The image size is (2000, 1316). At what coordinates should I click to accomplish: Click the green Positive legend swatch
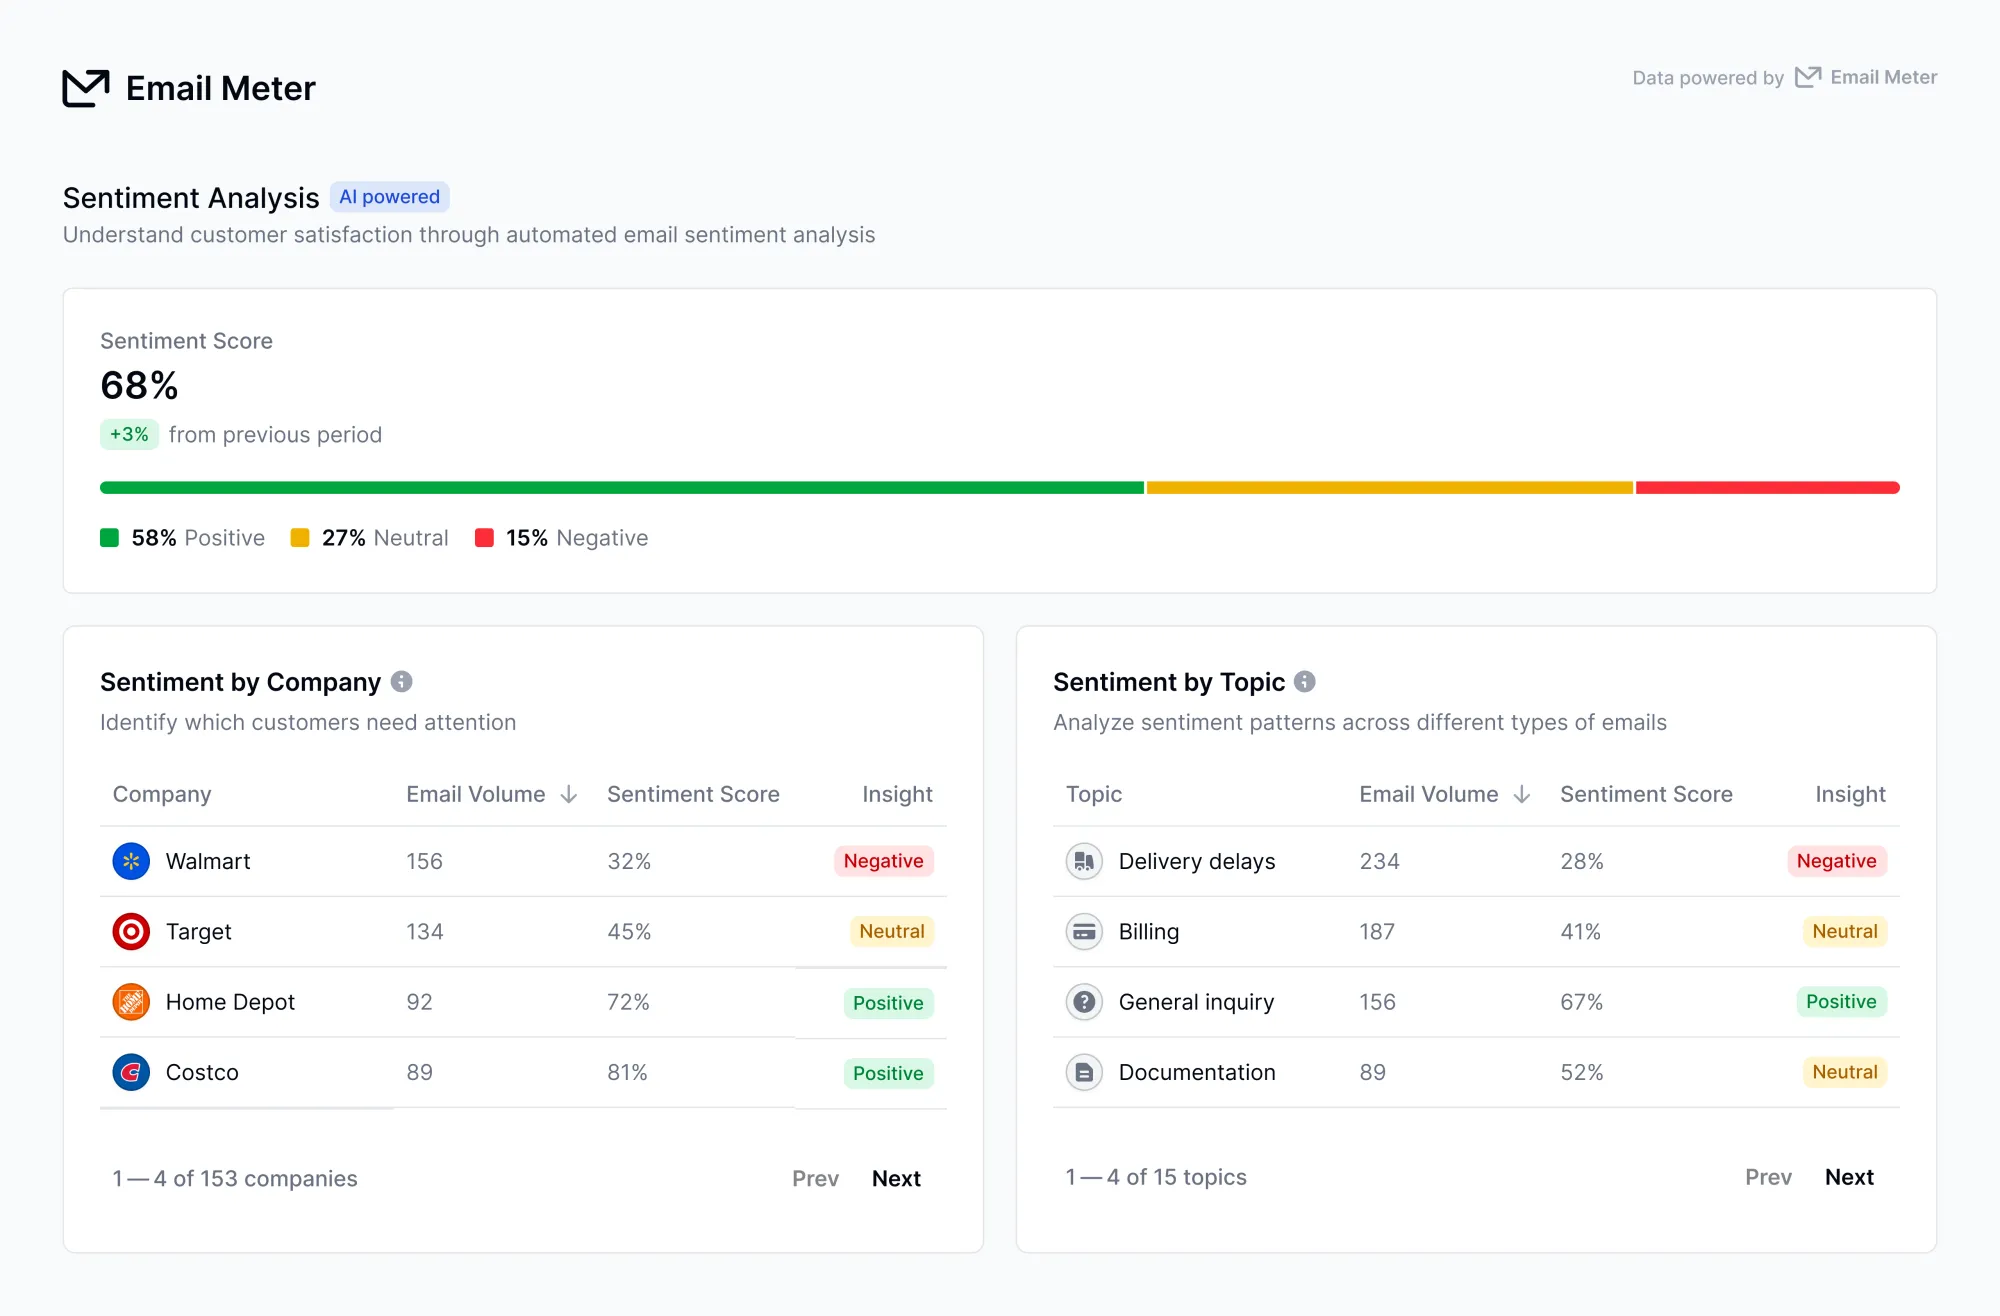coord(110,538)
